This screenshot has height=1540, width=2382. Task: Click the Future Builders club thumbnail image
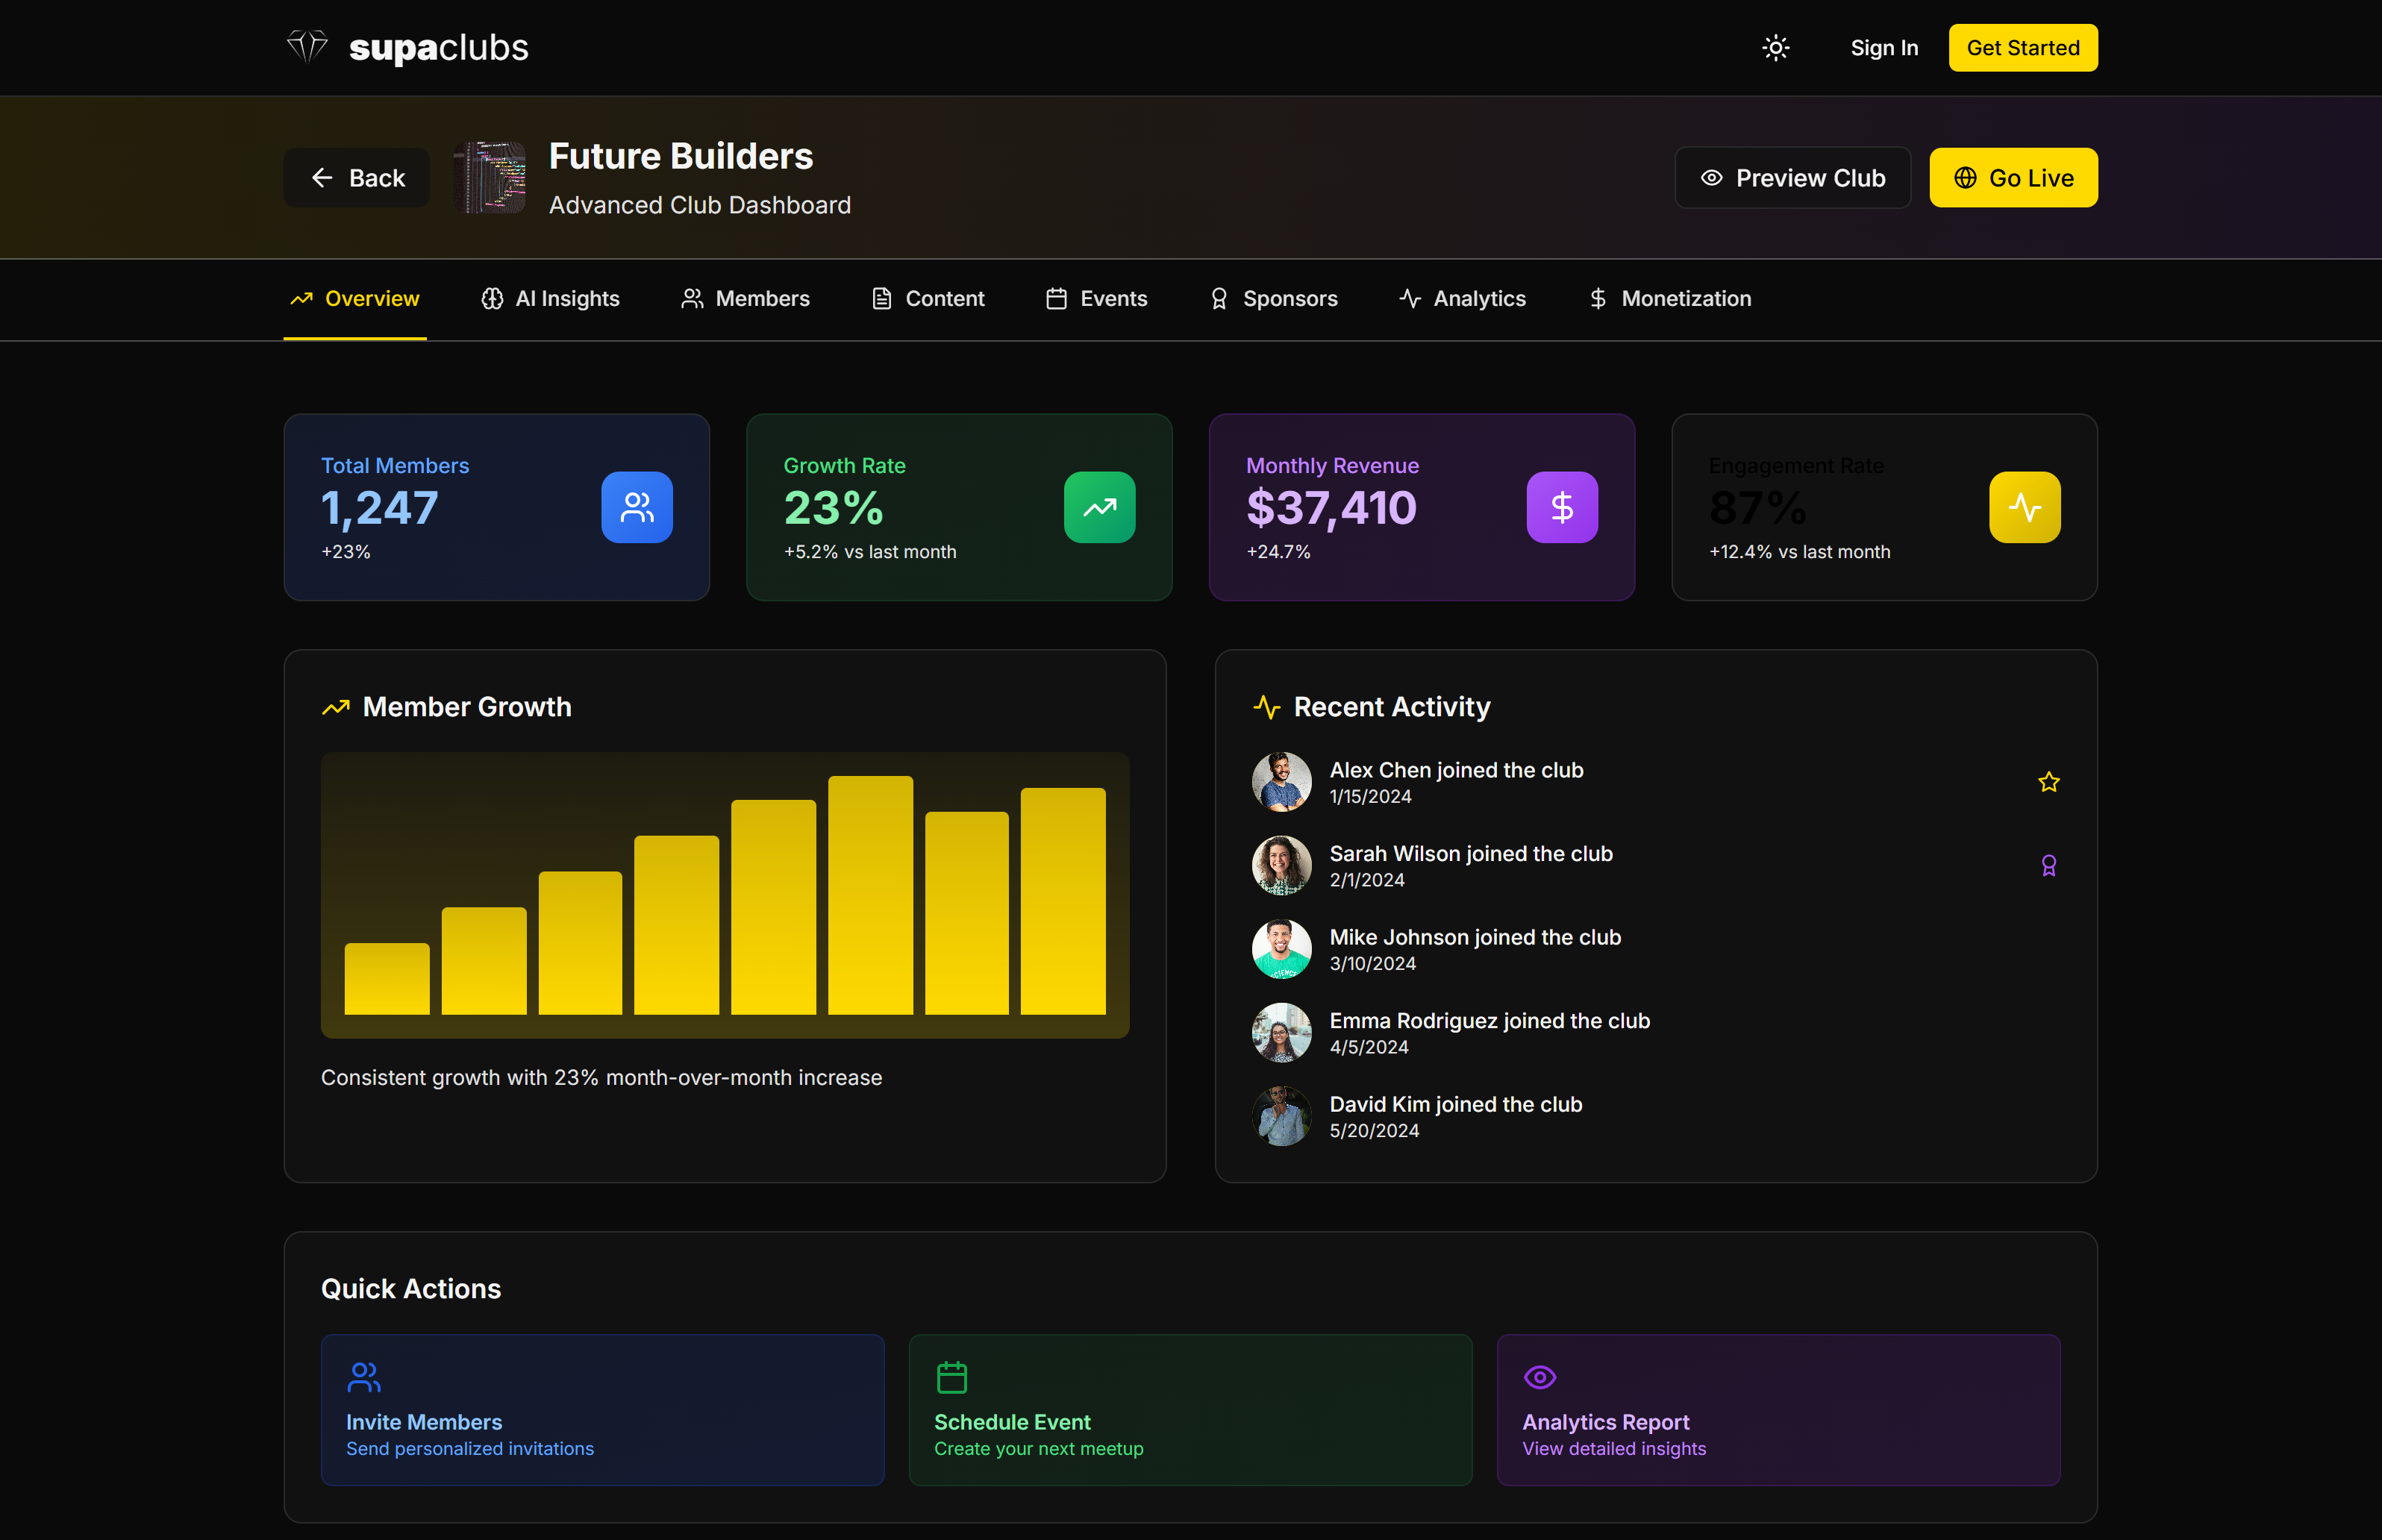tap(489, 178)
